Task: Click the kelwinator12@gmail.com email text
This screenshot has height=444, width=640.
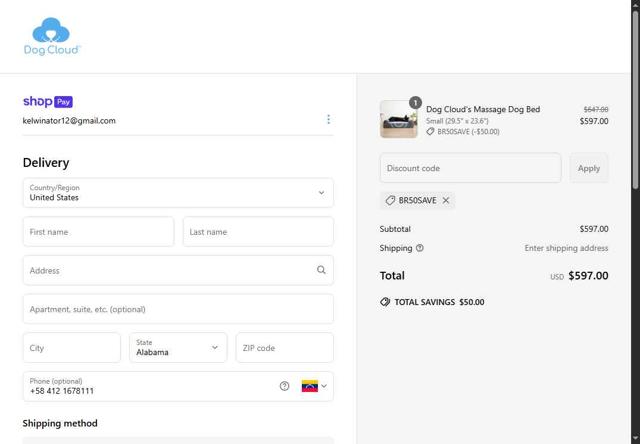Action: (x=69, y=120)
